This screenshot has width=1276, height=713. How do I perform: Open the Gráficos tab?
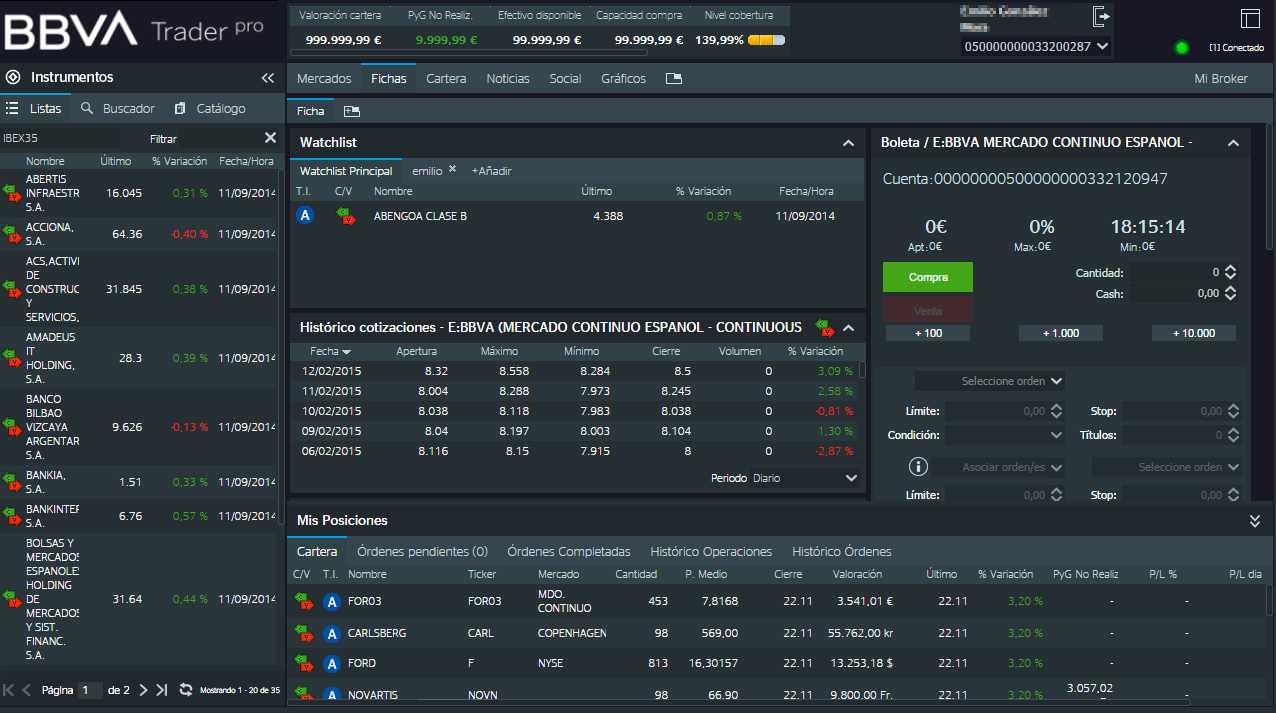click(623, 79)
